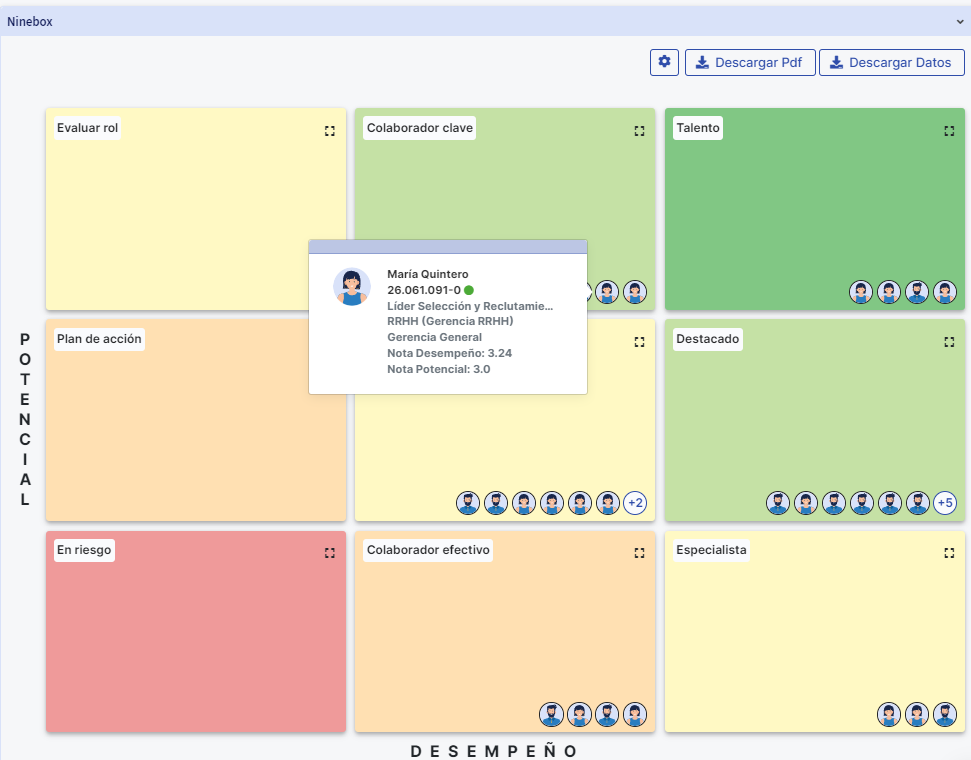Expand the Talento box

(949, 131)
